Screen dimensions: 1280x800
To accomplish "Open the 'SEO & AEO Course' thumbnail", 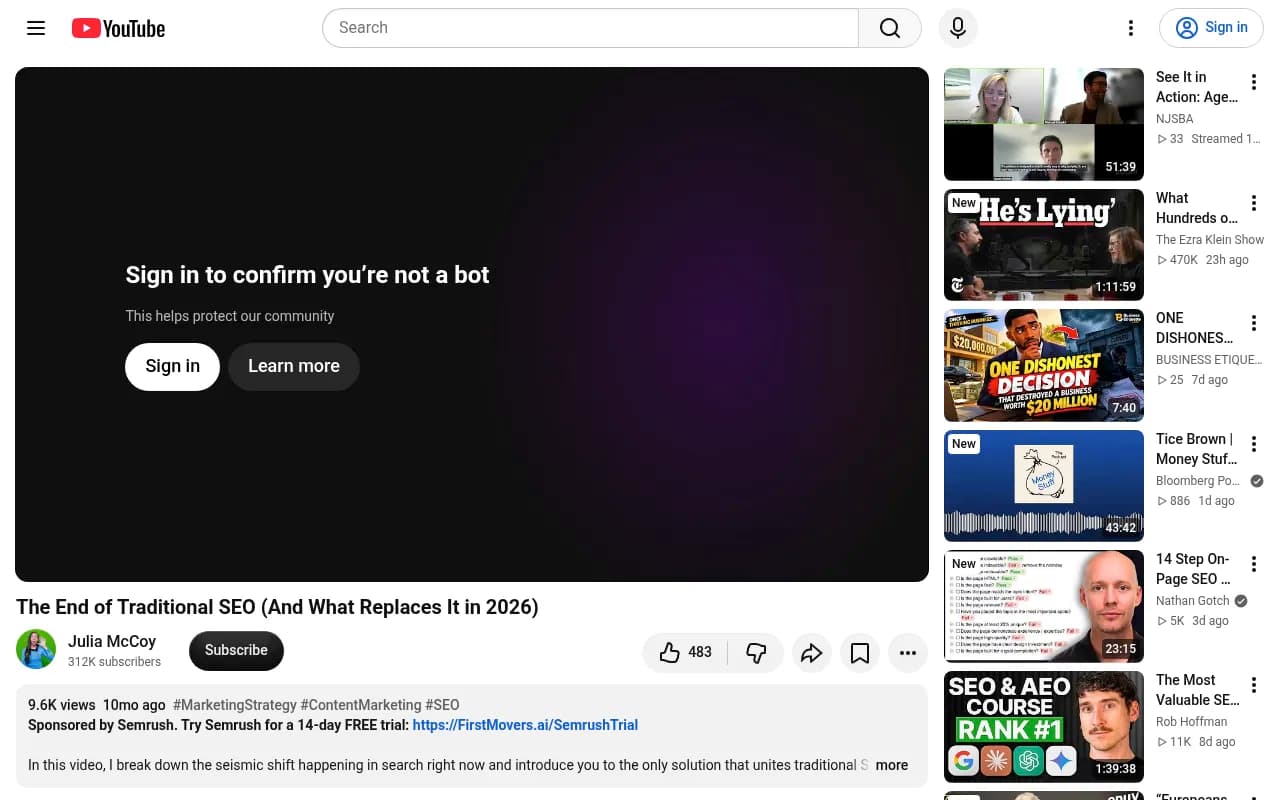I will [x=1044, y=727].
